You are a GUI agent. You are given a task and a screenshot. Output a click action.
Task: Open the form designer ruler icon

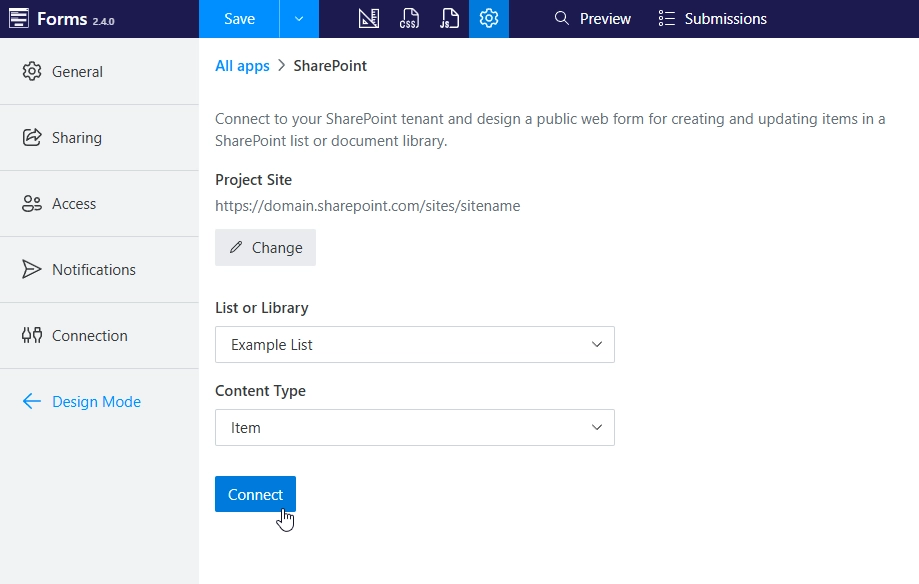point(369,19)
